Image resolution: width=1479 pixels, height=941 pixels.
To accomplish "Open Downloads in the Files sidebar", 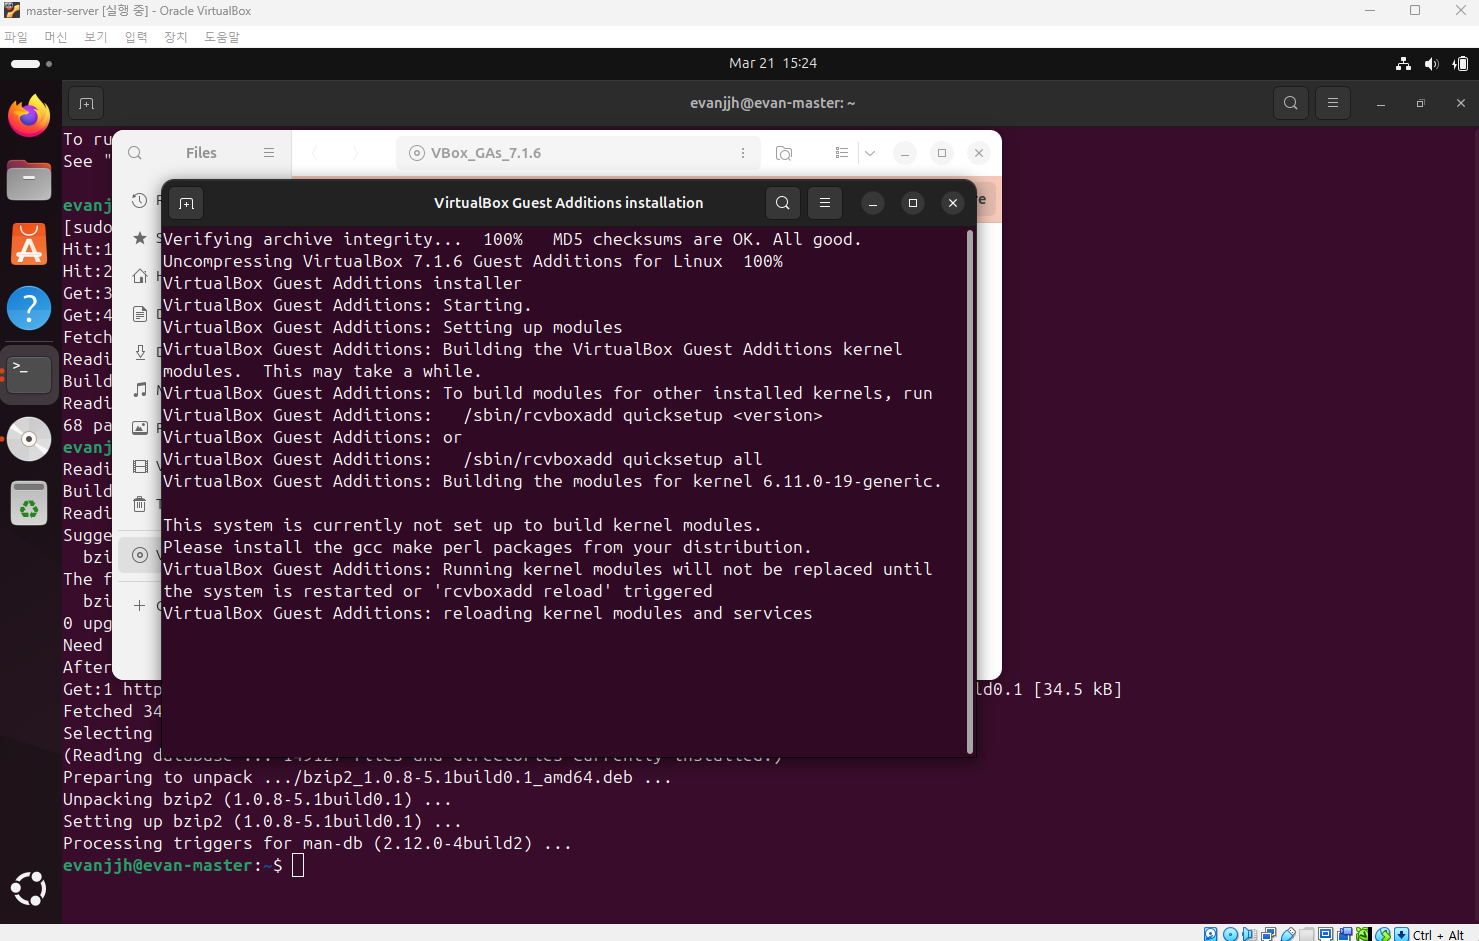I will 140,352.
